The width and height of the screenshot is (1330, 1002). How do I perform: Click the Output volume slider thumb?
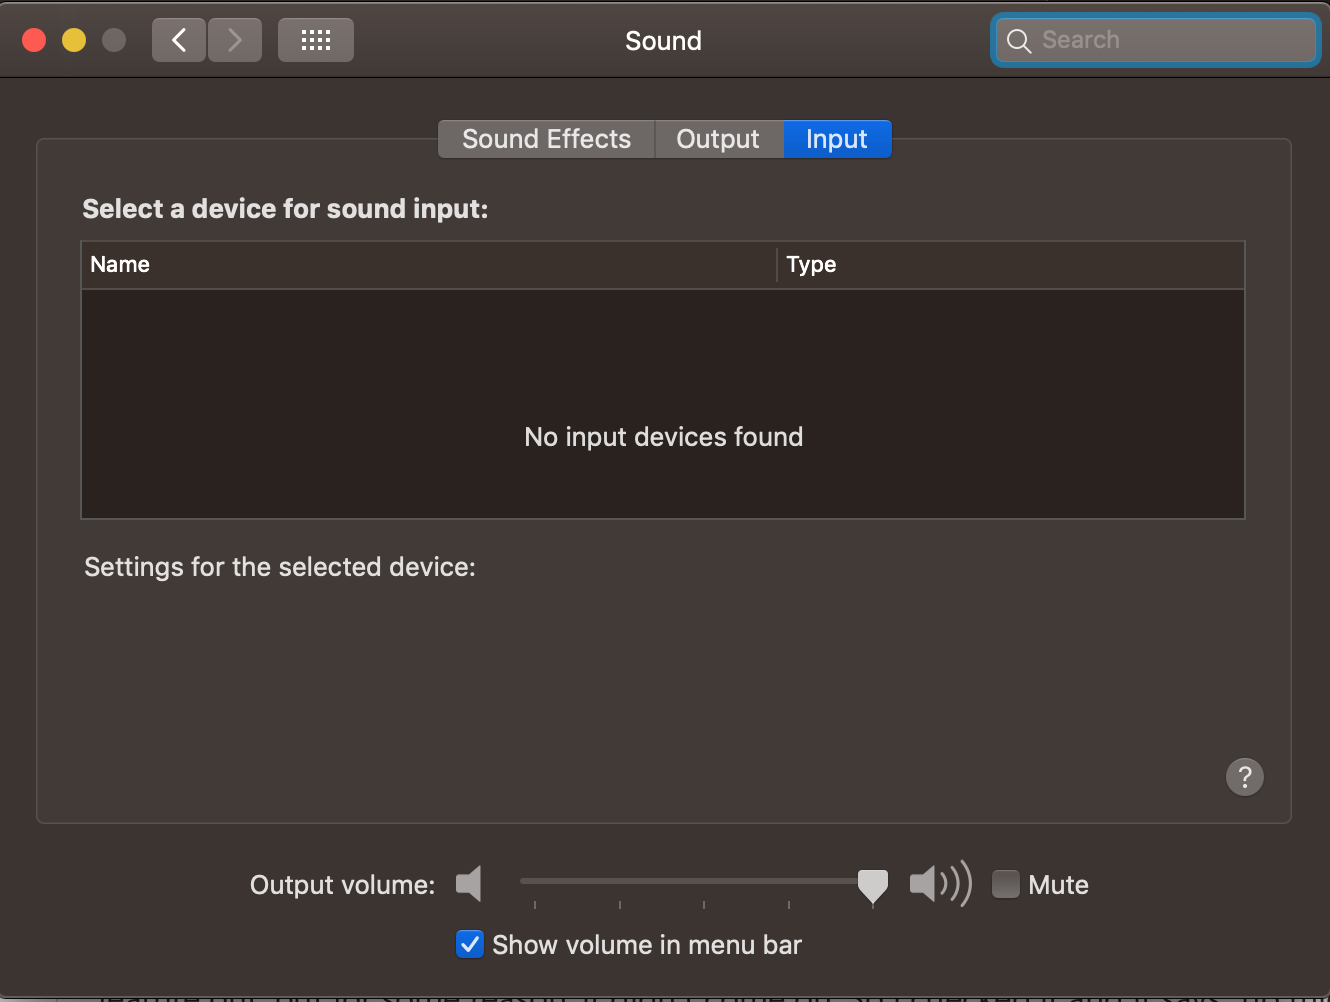[872, 885]
